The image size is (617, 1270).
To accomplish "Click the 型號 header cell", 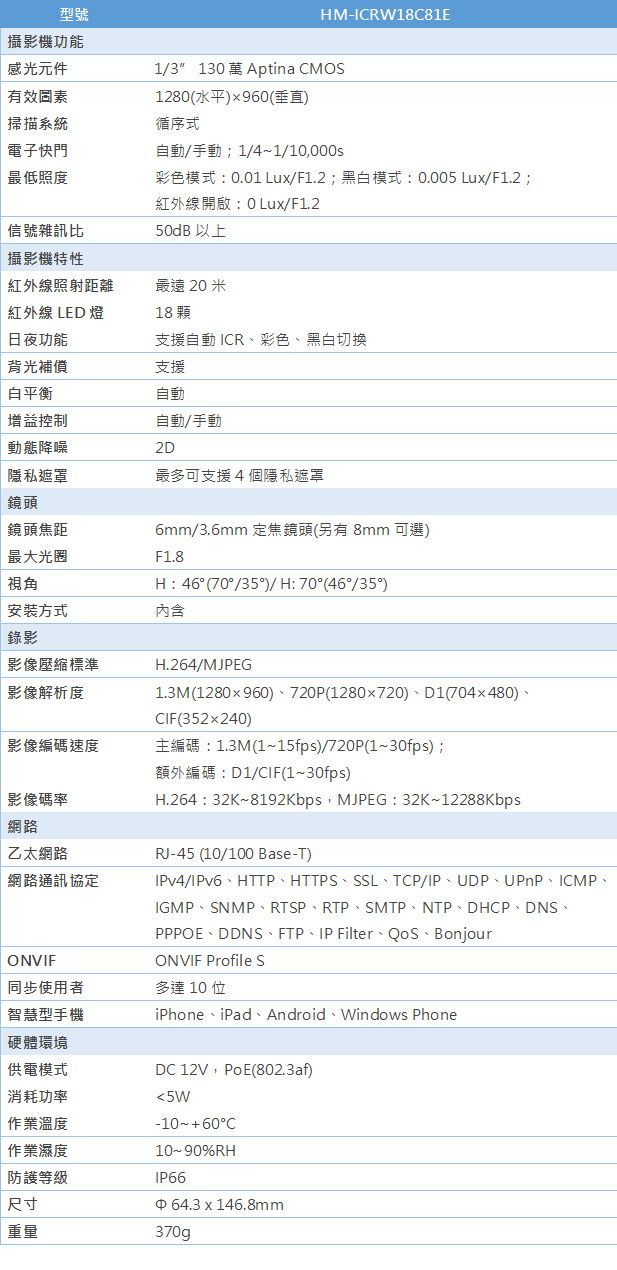I will pos(74,15).
